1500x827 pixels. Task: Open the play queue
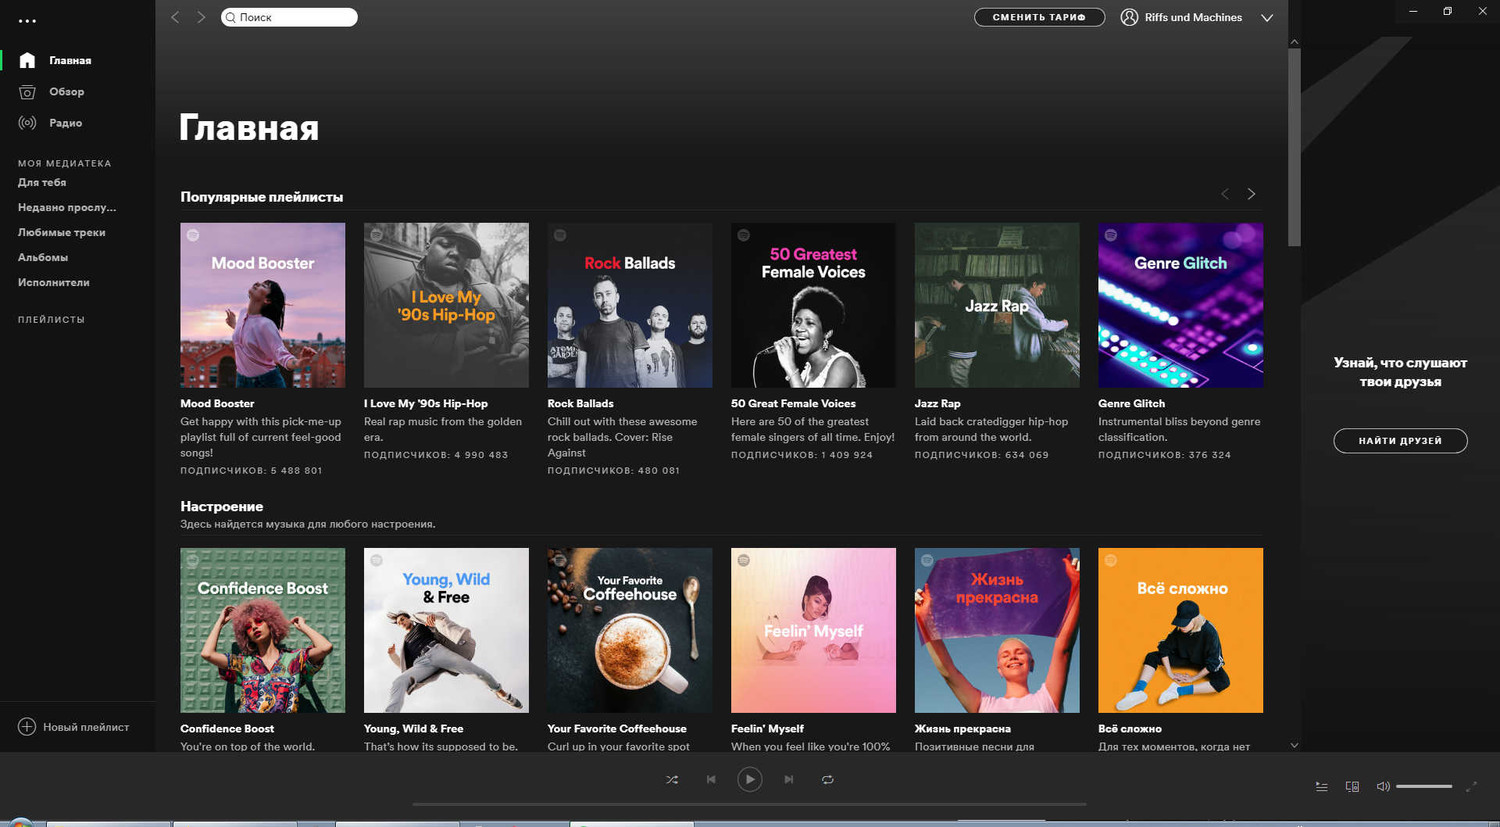pyautogui.click(x=1322, y=787)
